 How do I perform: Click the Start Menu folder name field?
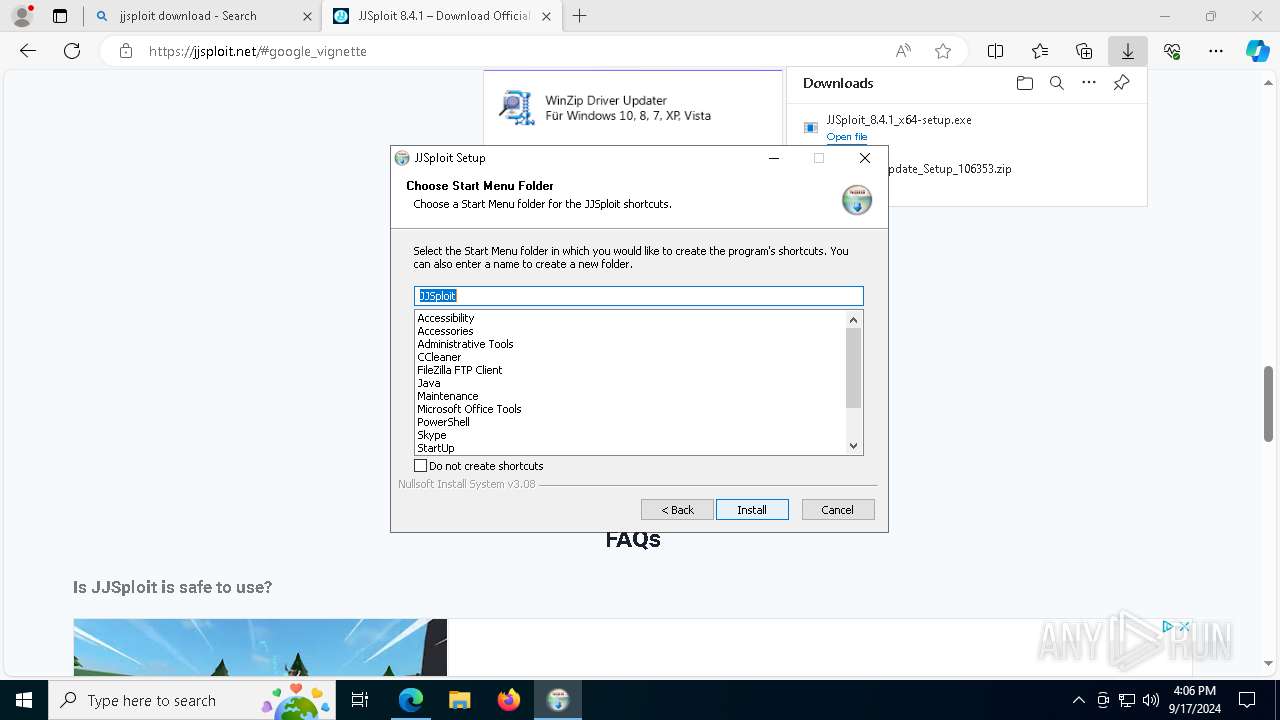639,296
